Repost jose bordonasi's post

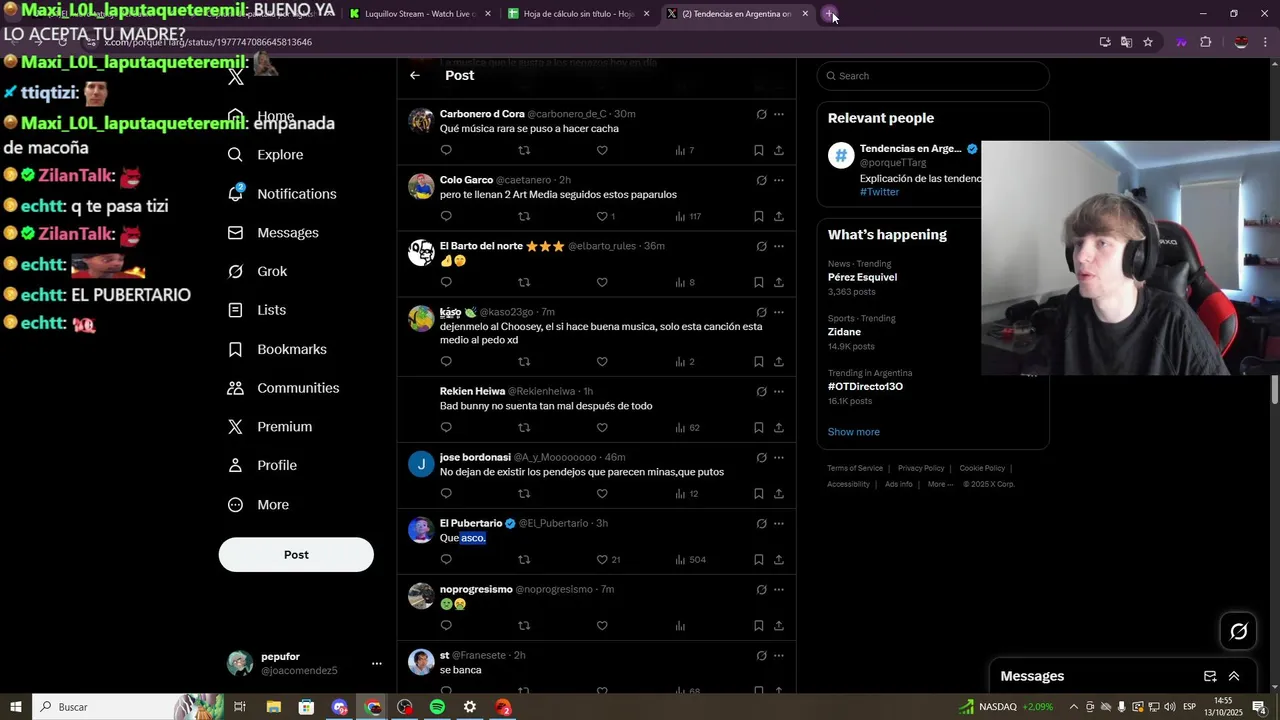coord(524,493)
